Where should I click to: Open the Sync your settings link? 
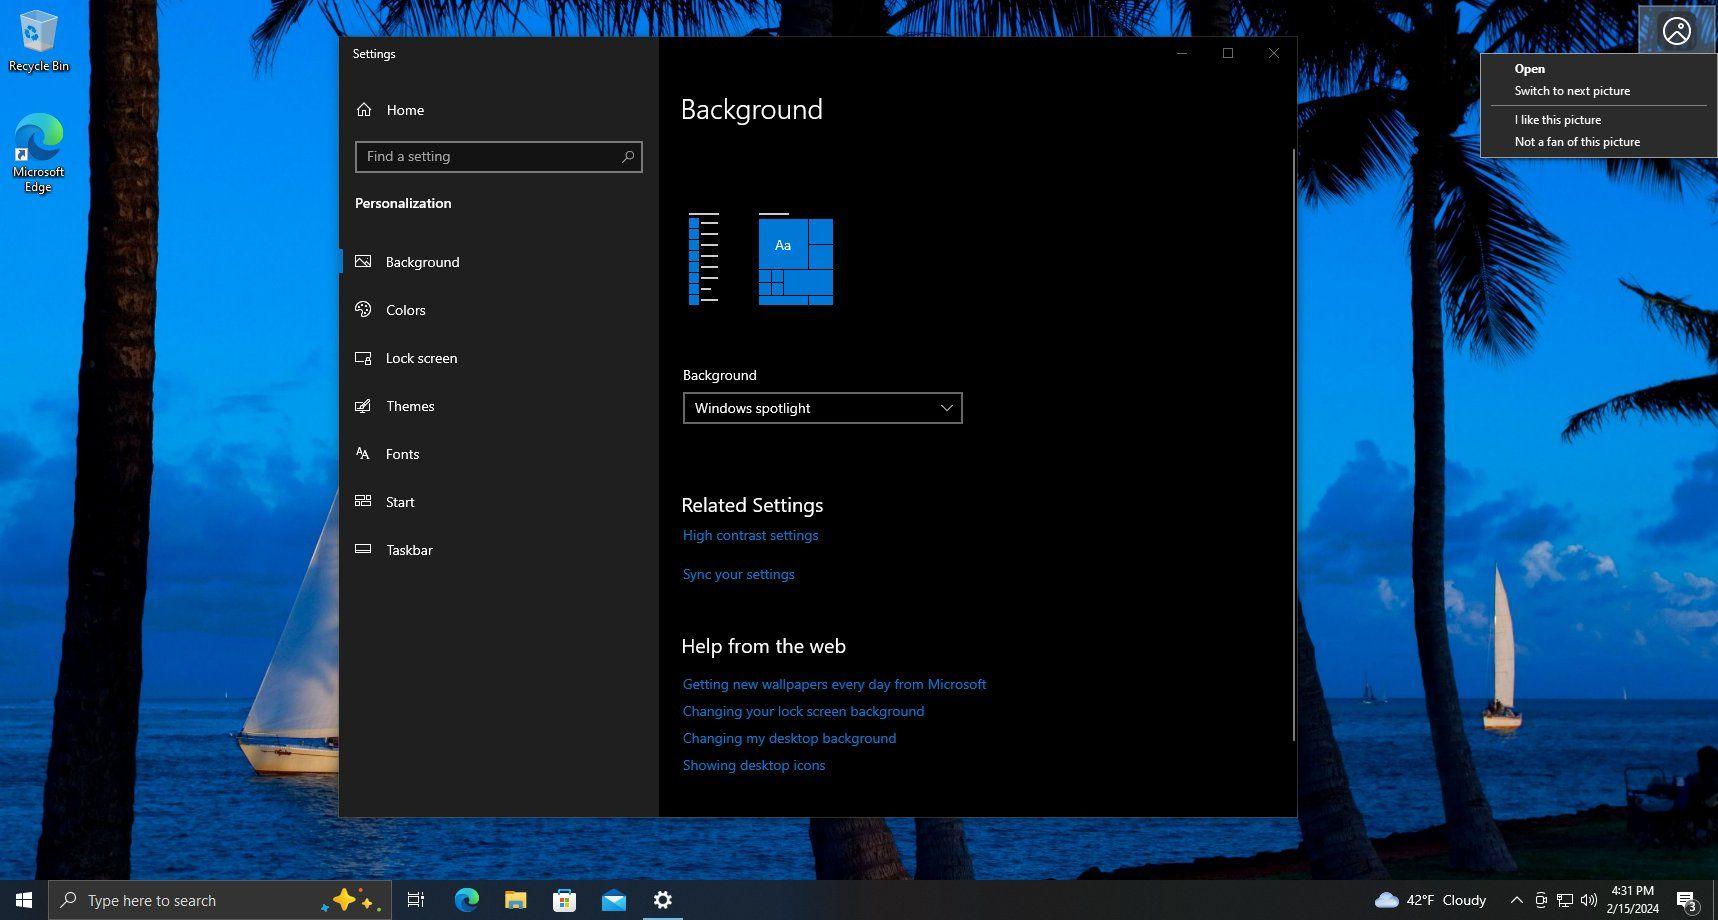[738, 574]
